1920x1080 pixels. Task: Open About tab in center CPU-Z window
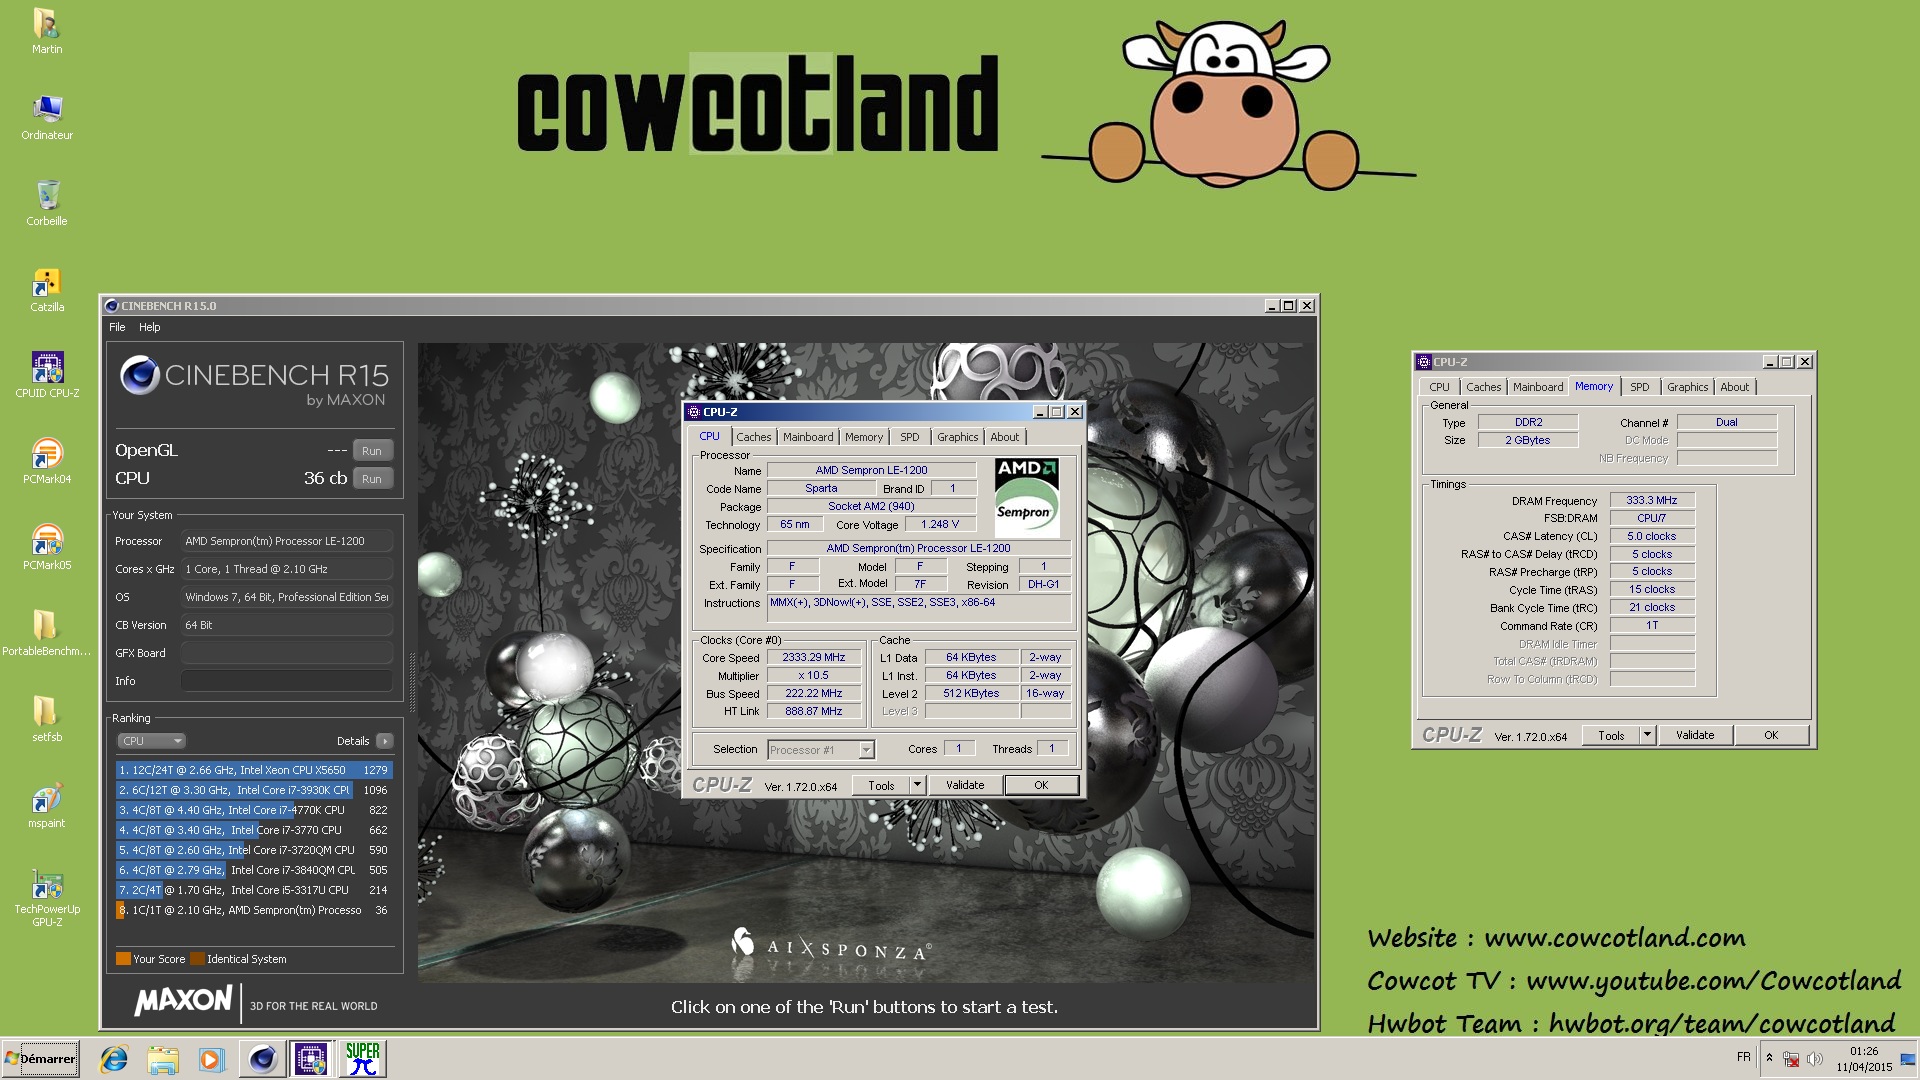click(x=1005, y=437)
